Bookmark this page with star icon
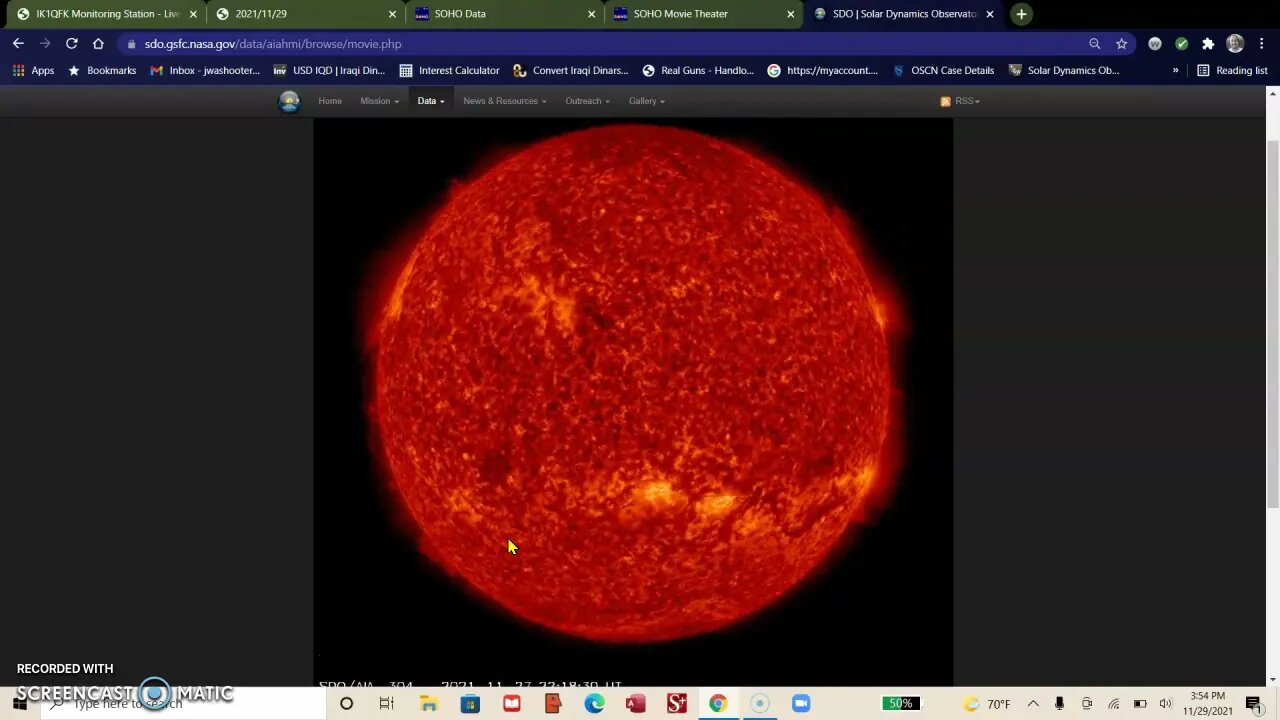 click(x=1121, y=44)
